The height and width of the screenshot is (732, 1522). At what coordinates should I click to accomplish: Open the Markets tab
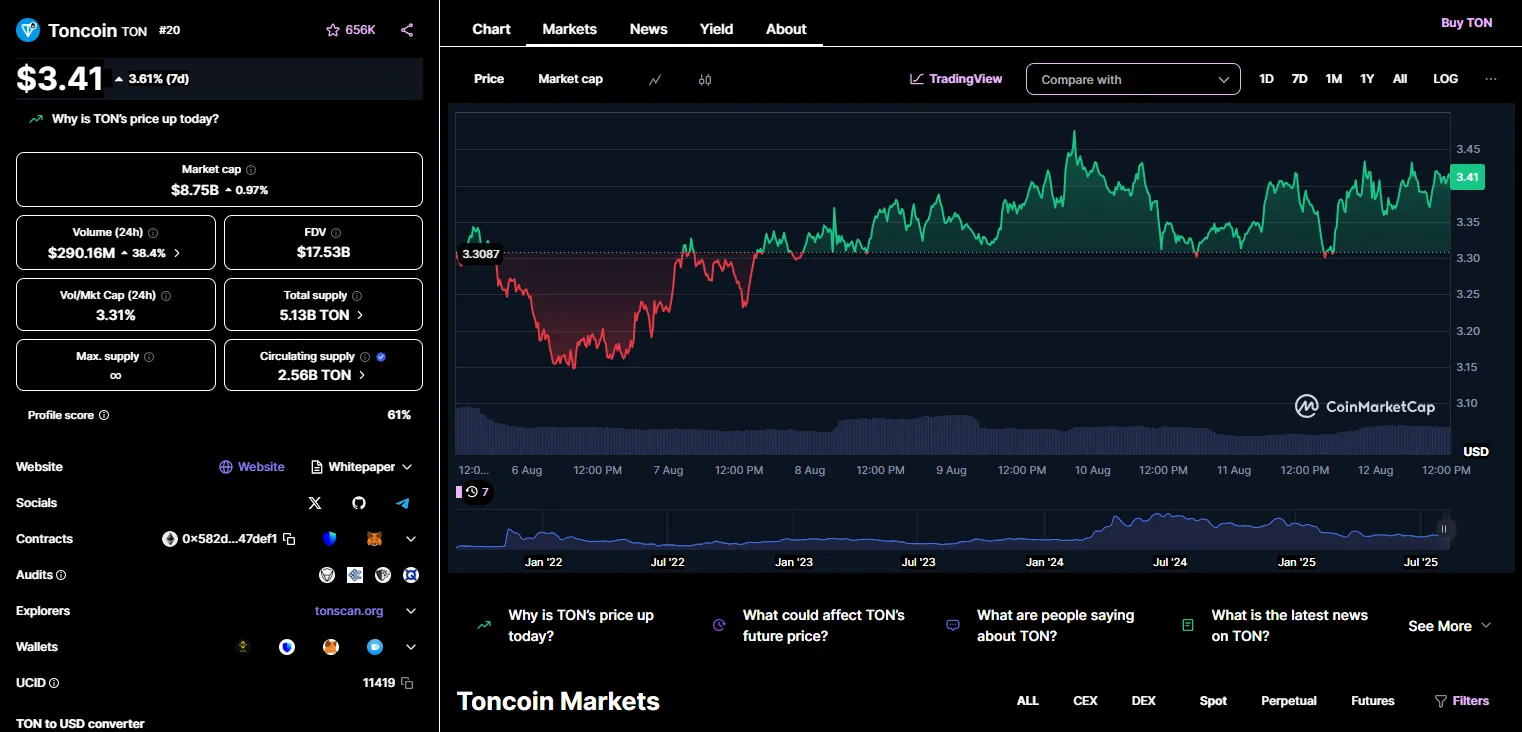click(x=569, y=29)
